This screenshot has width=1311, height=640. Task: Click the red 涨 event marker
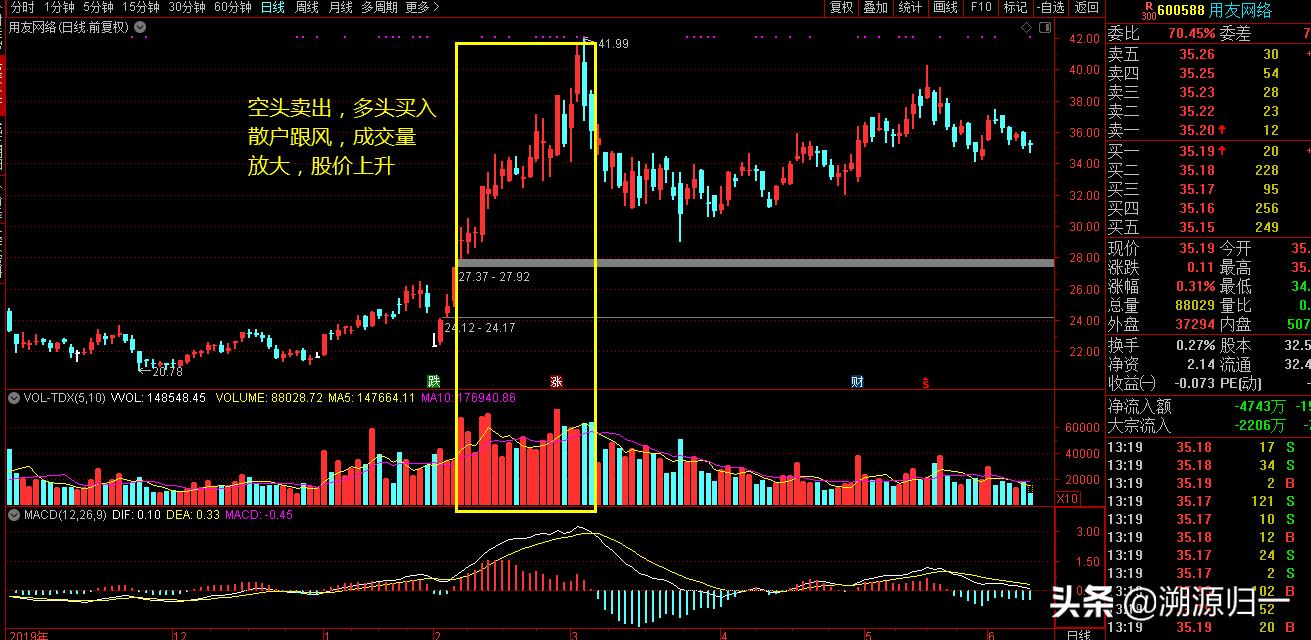click(x=556, y=381)
